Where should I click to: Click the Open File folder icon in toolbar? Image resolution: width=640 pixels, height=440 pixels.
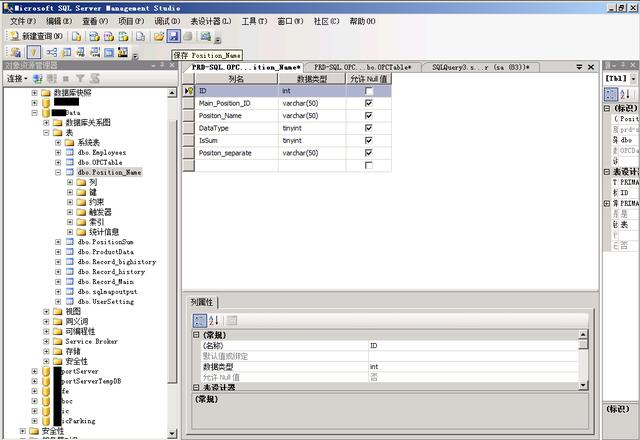click(158, 36)
